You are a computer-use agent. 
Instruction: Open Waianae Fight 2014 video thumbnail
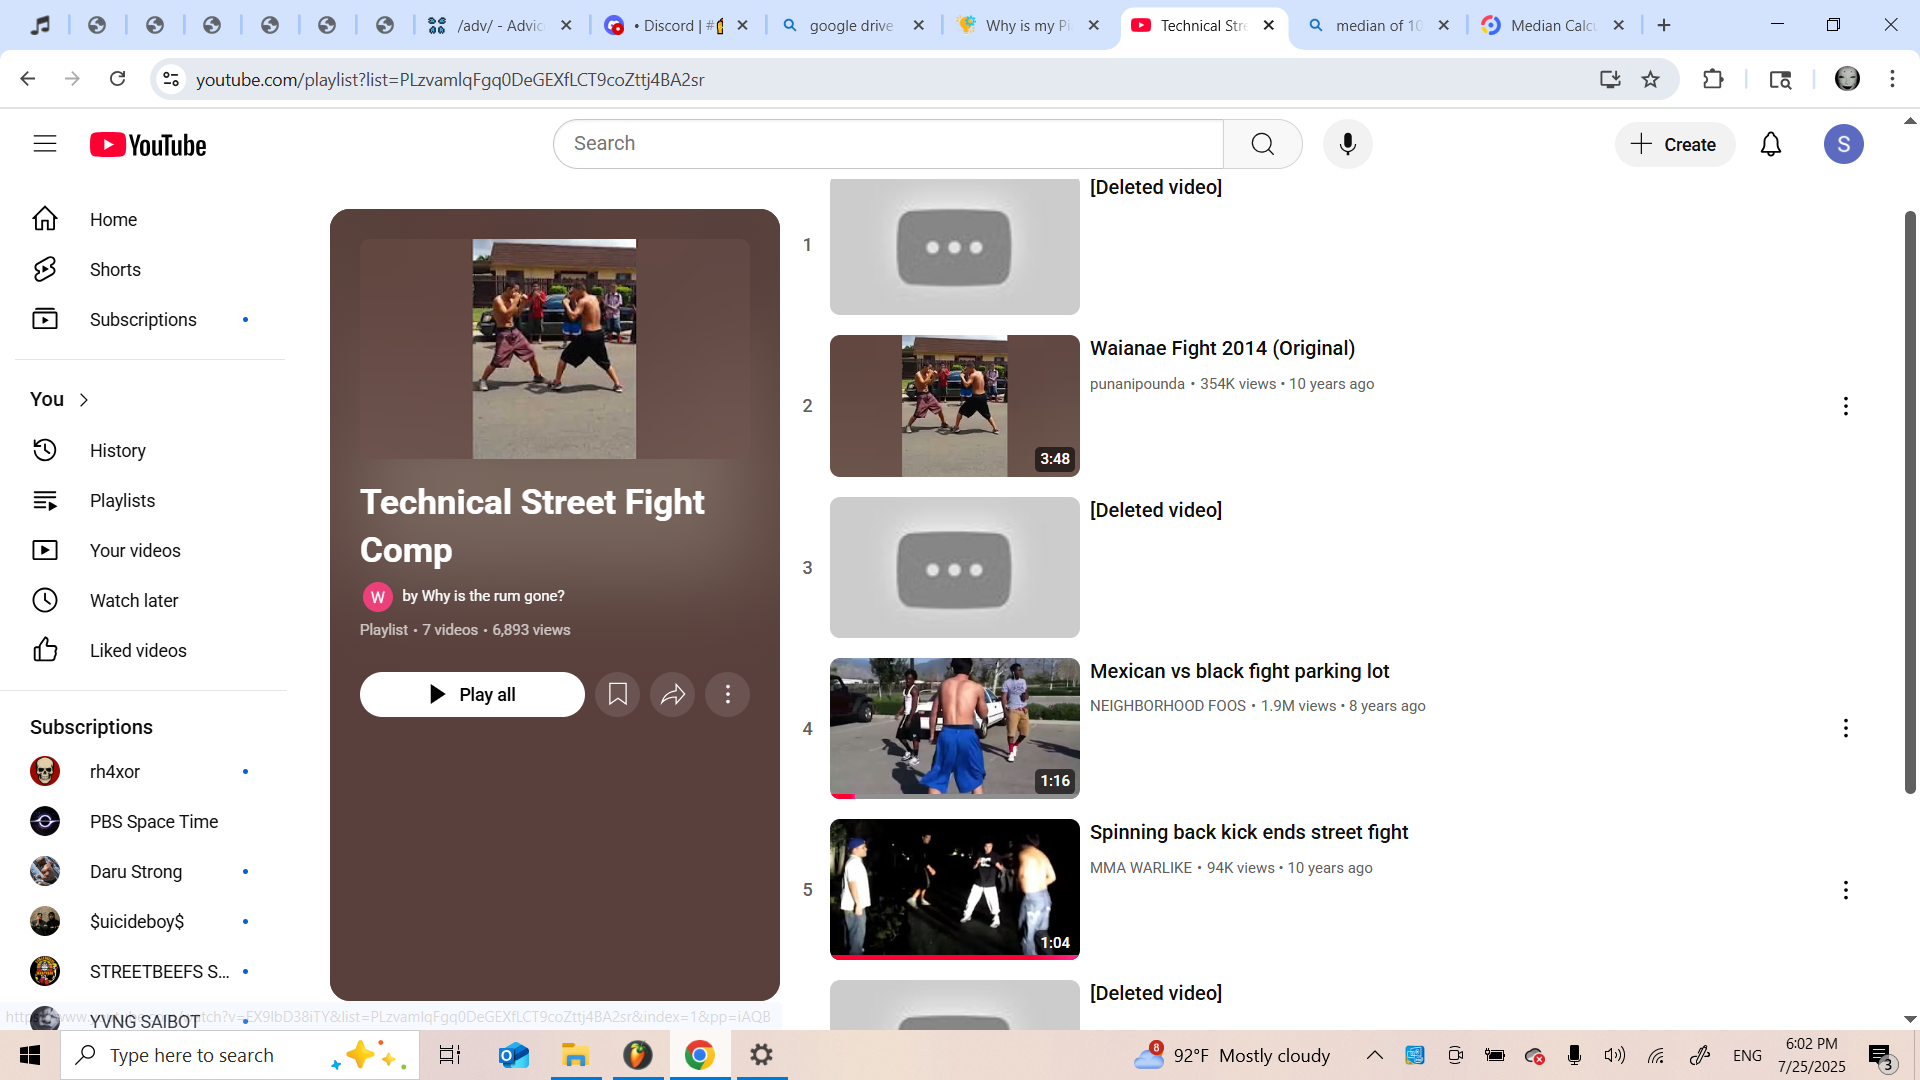pyautogui.click(x=955, y=406)
